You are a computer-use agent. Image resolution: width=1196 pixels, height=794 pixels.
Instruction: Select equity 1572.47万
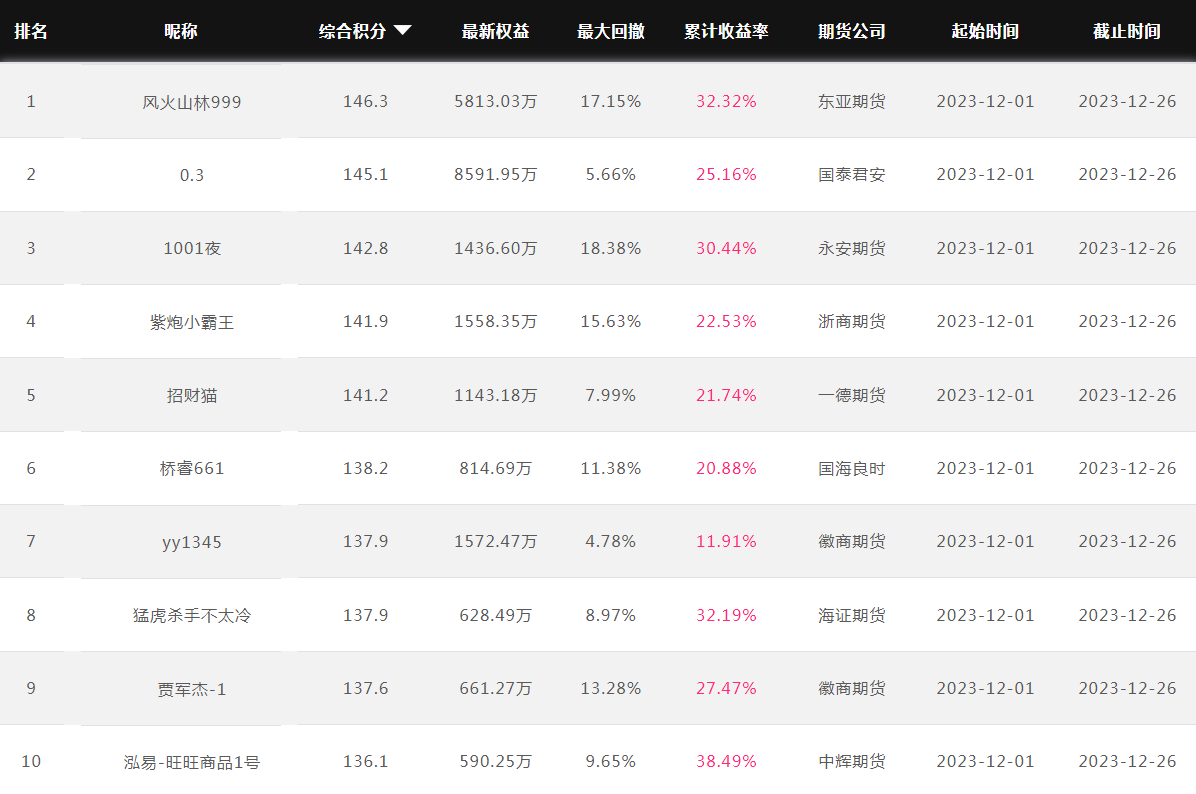[x=496, y=542]
